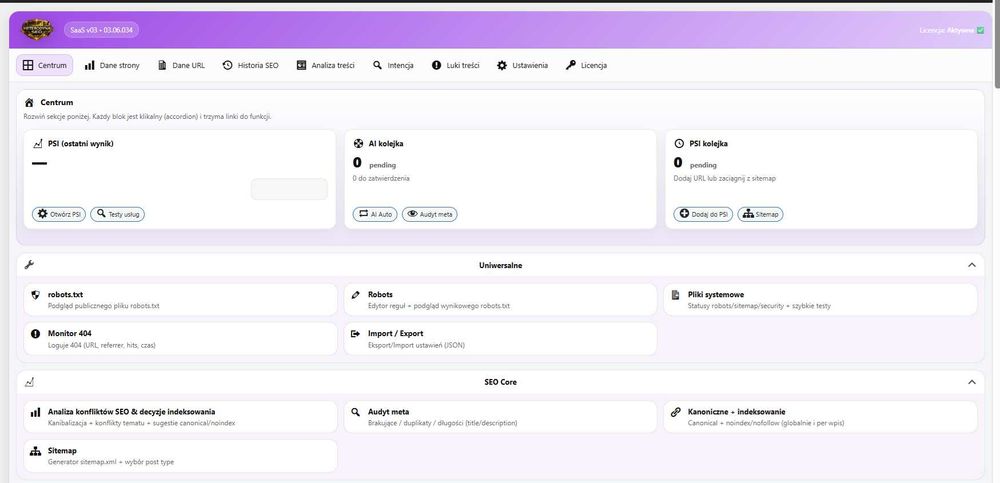Viewport: 1000px width, 483px height.
Task: Click 'Generator sitemap.xml' description text
Action: pyautogui.click(x=110, y=462)
